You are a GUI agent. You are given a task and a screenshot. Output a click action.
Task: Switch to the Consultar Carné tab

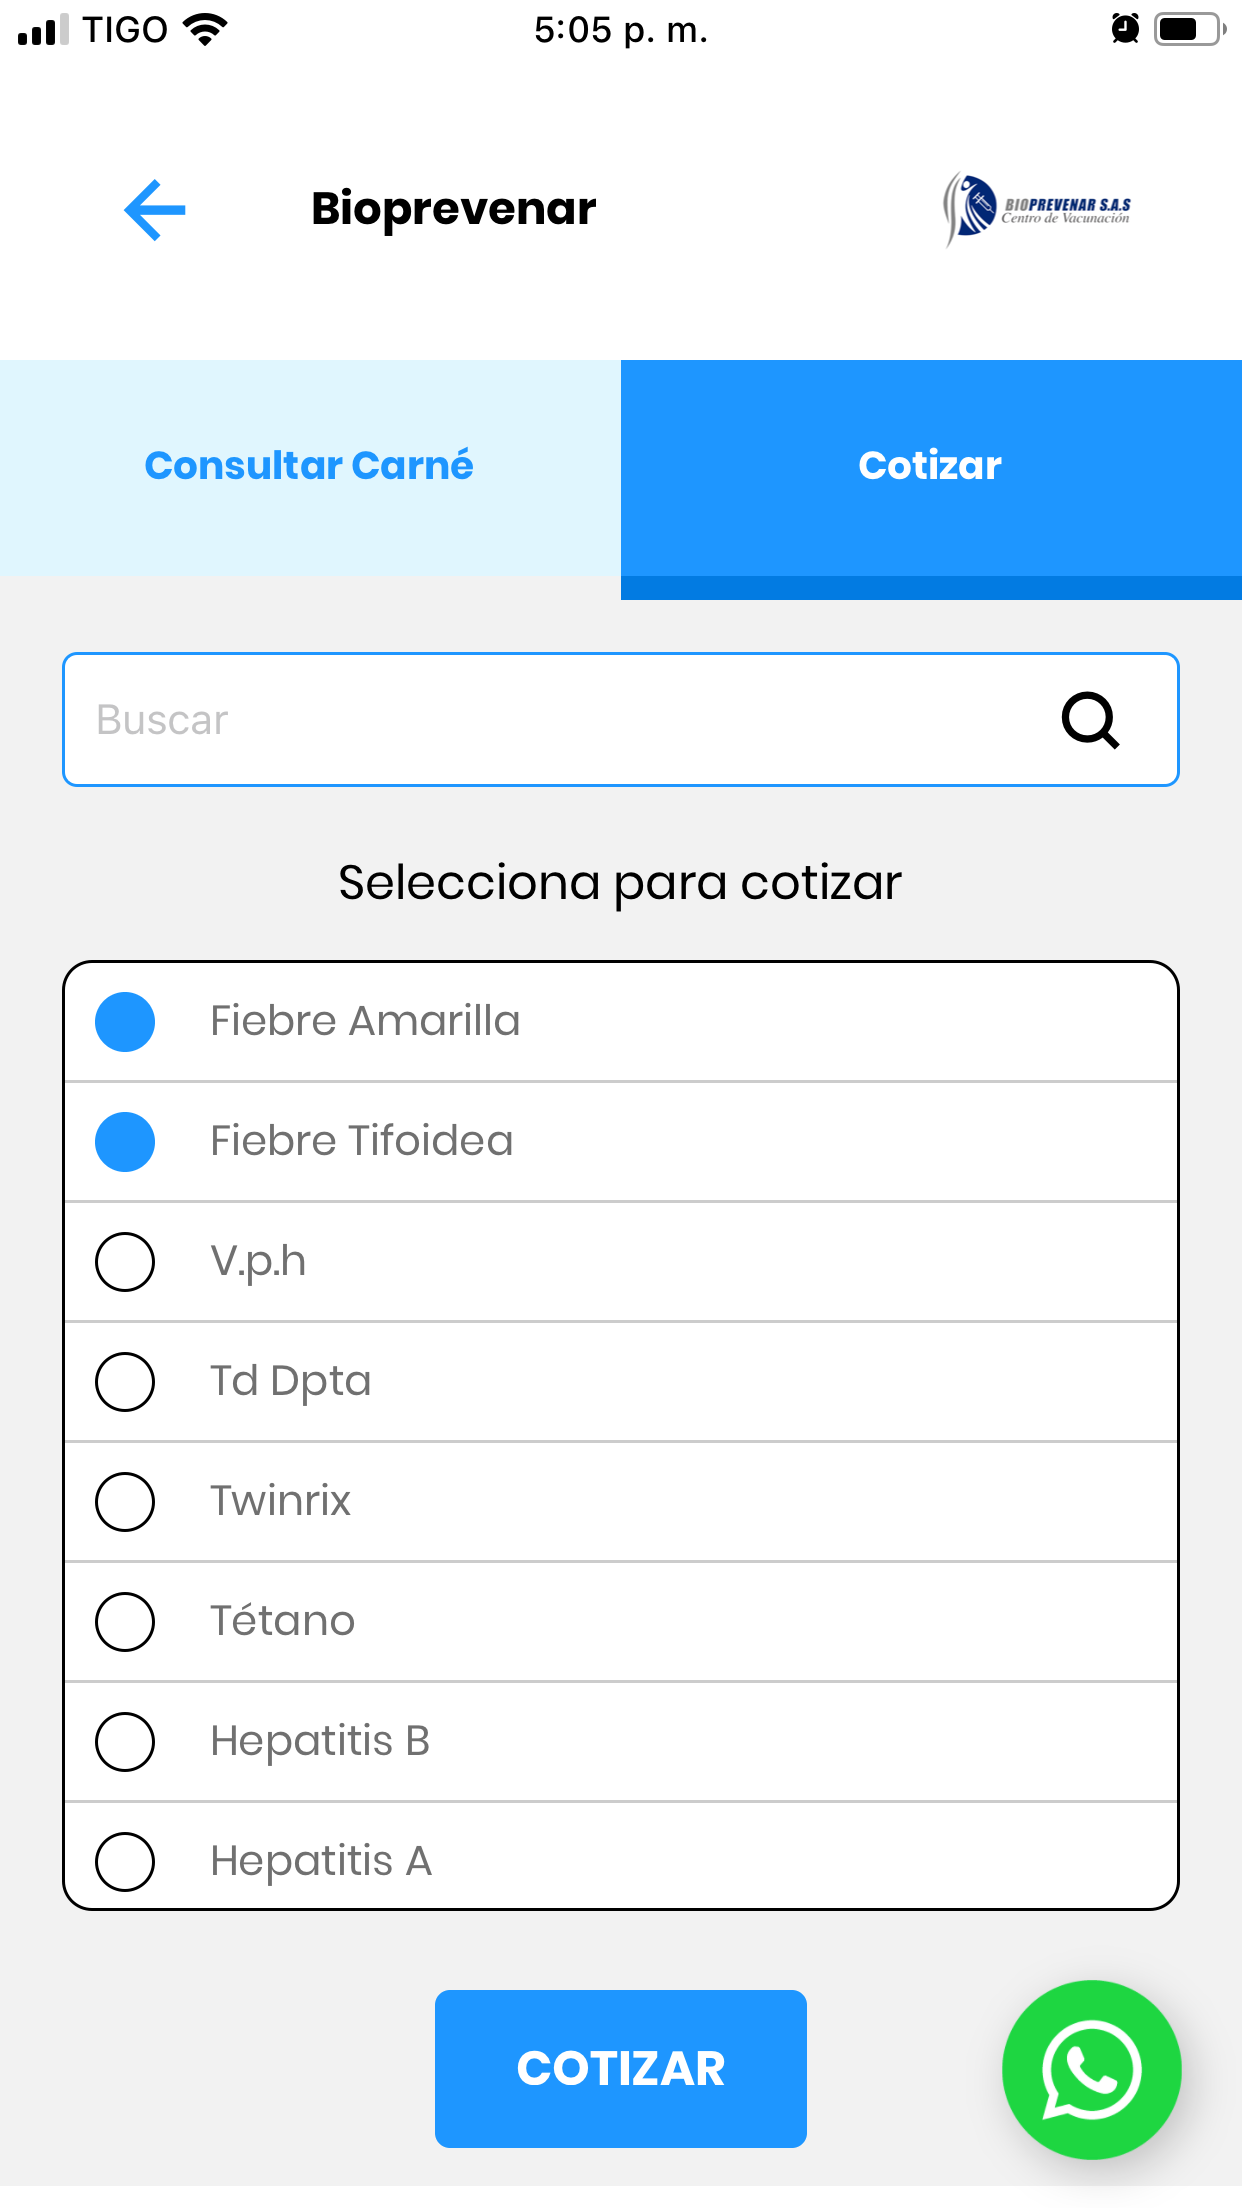310,467
